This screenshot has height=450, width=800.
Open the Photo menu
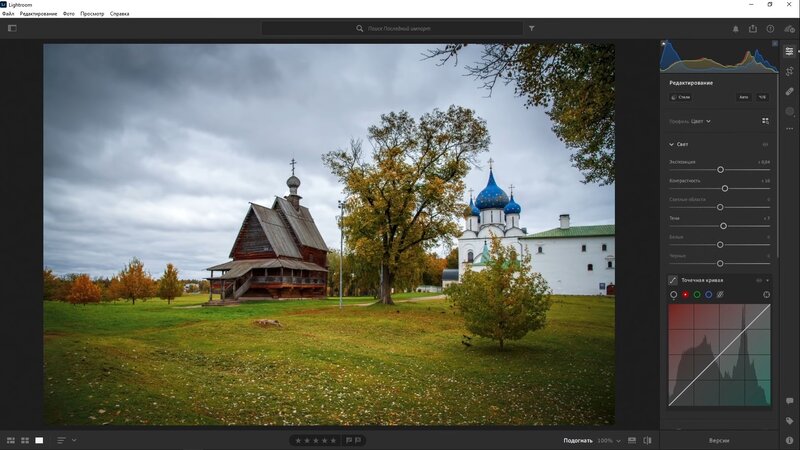point(68,14)
